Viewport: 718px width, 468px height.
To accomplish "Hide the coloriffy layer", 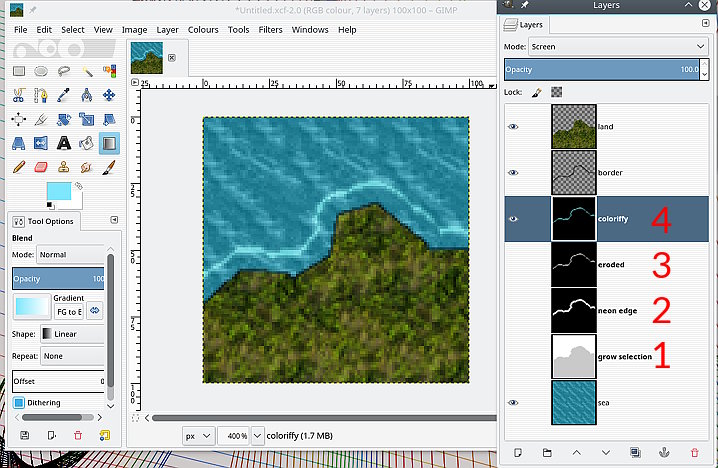I will coord(513,219).
